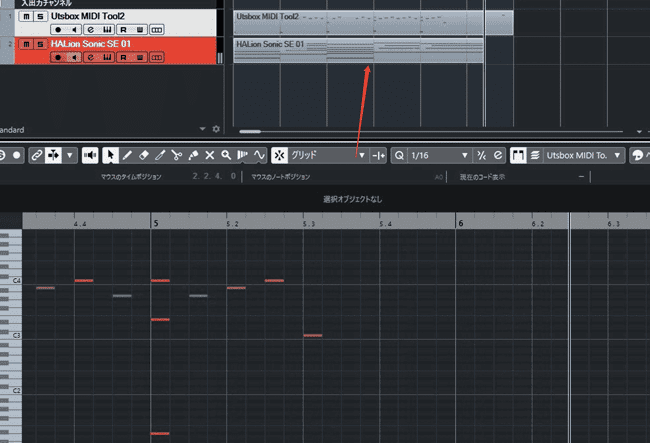Open auto-scroll settings dropdown arrow
The image size is (650, 443).
click(70, 155)
